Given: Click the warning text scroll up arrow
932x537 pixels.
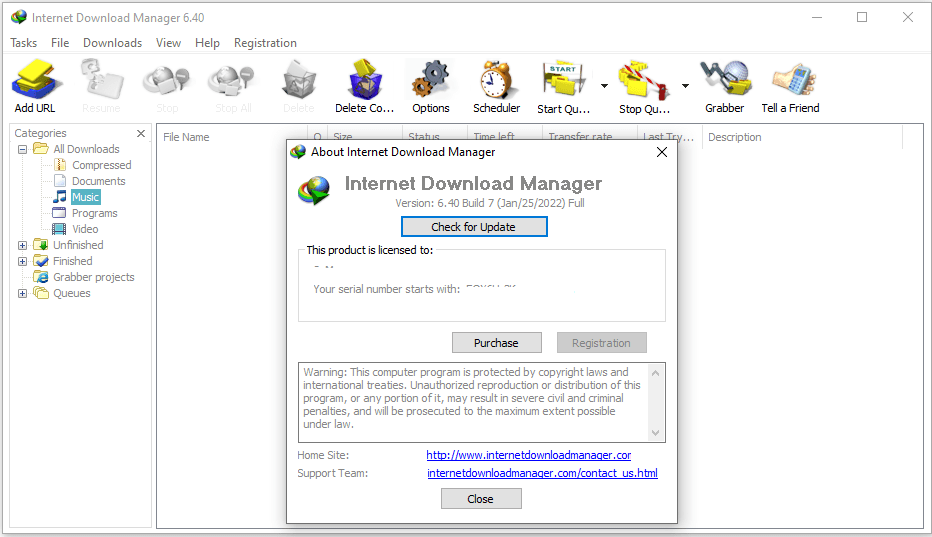Looking at the screenshot, I should 656,373.
